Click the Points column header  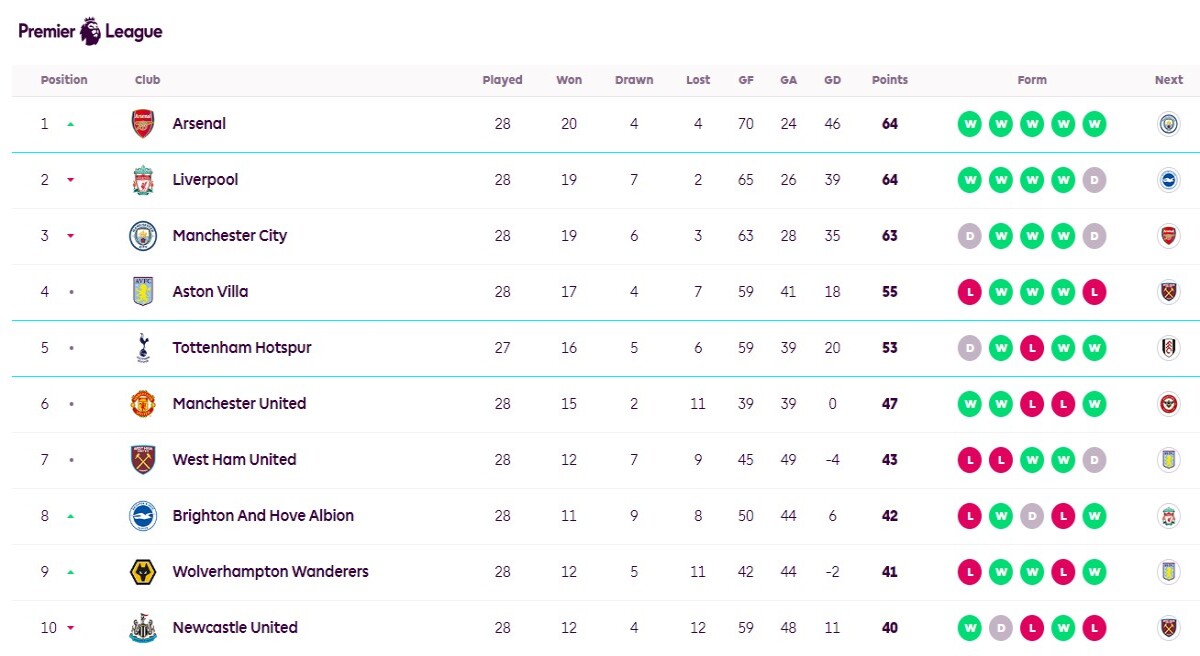click(890, 80)
